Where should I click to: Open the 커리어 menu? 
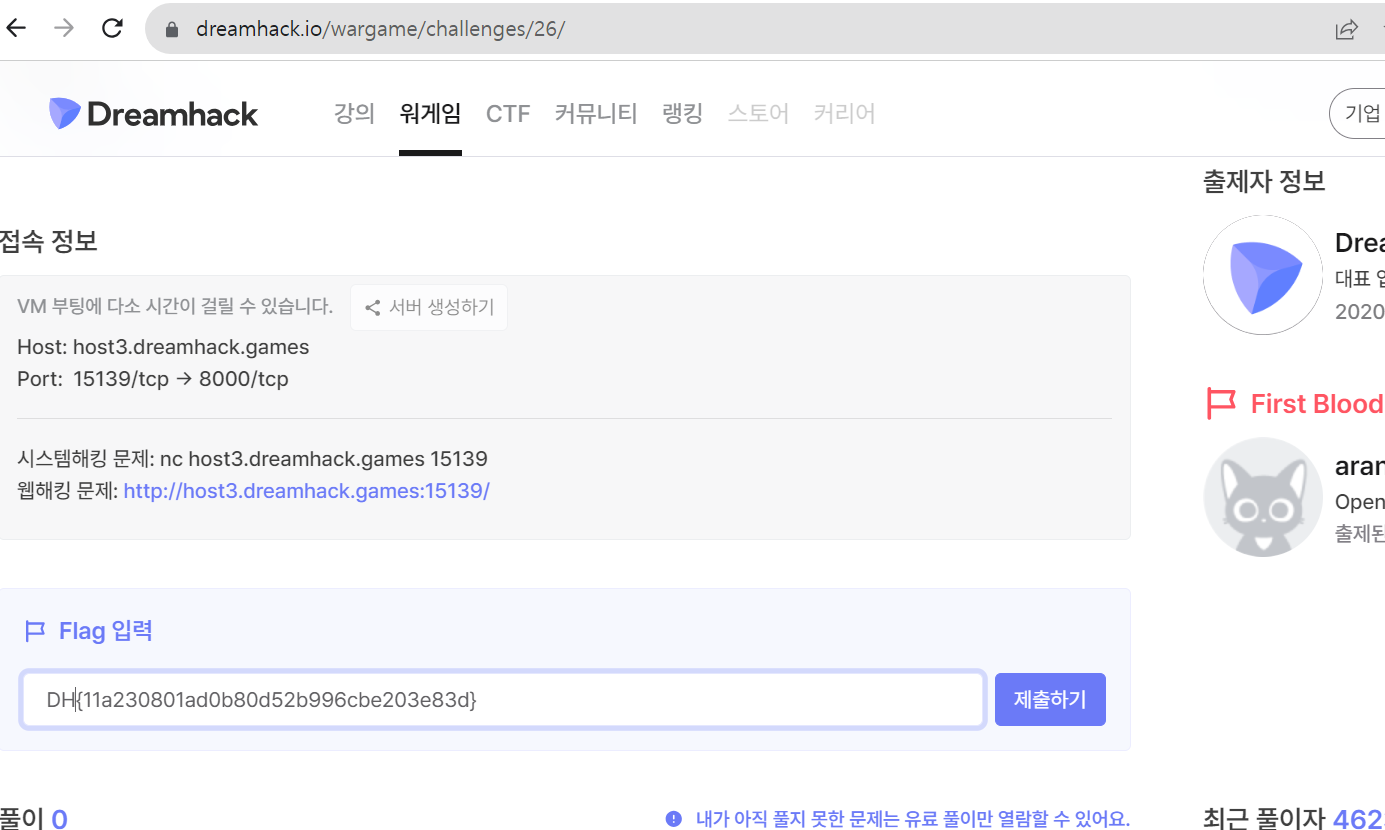pos(844,113)
